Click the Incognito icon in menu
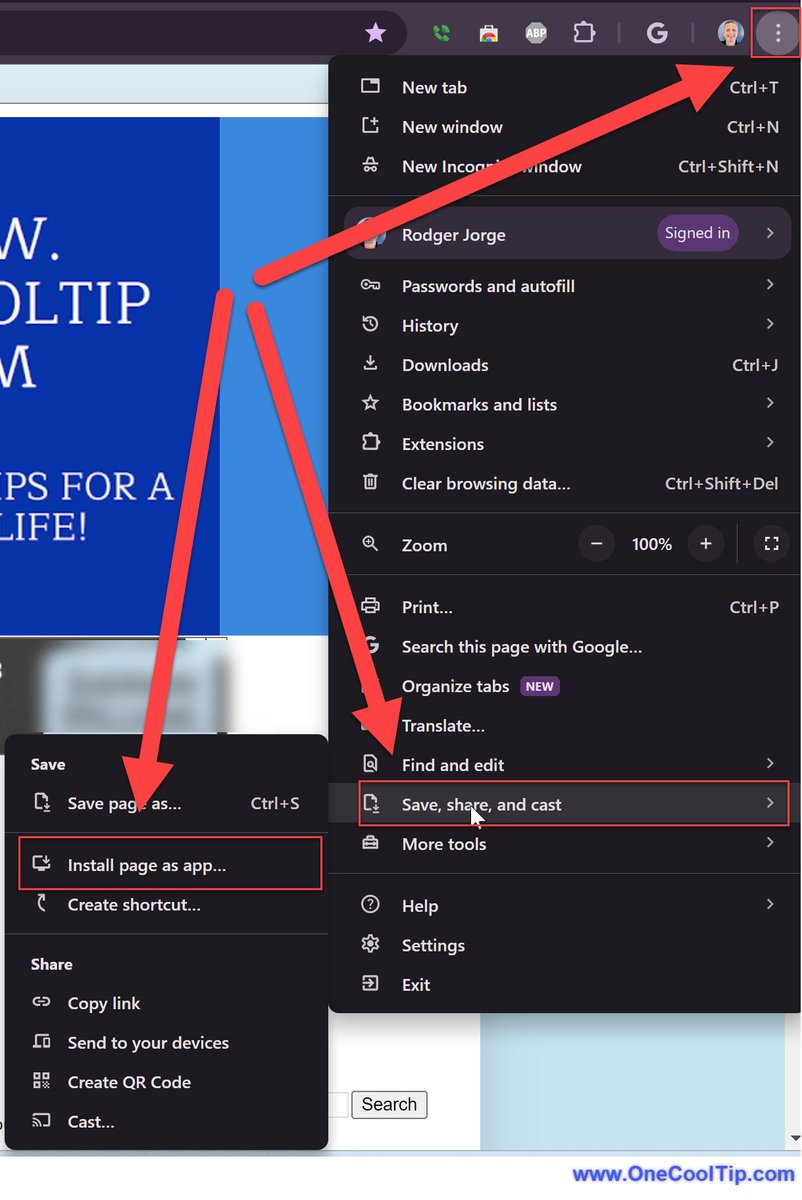 pyautogui.click(x=370, y=166)
